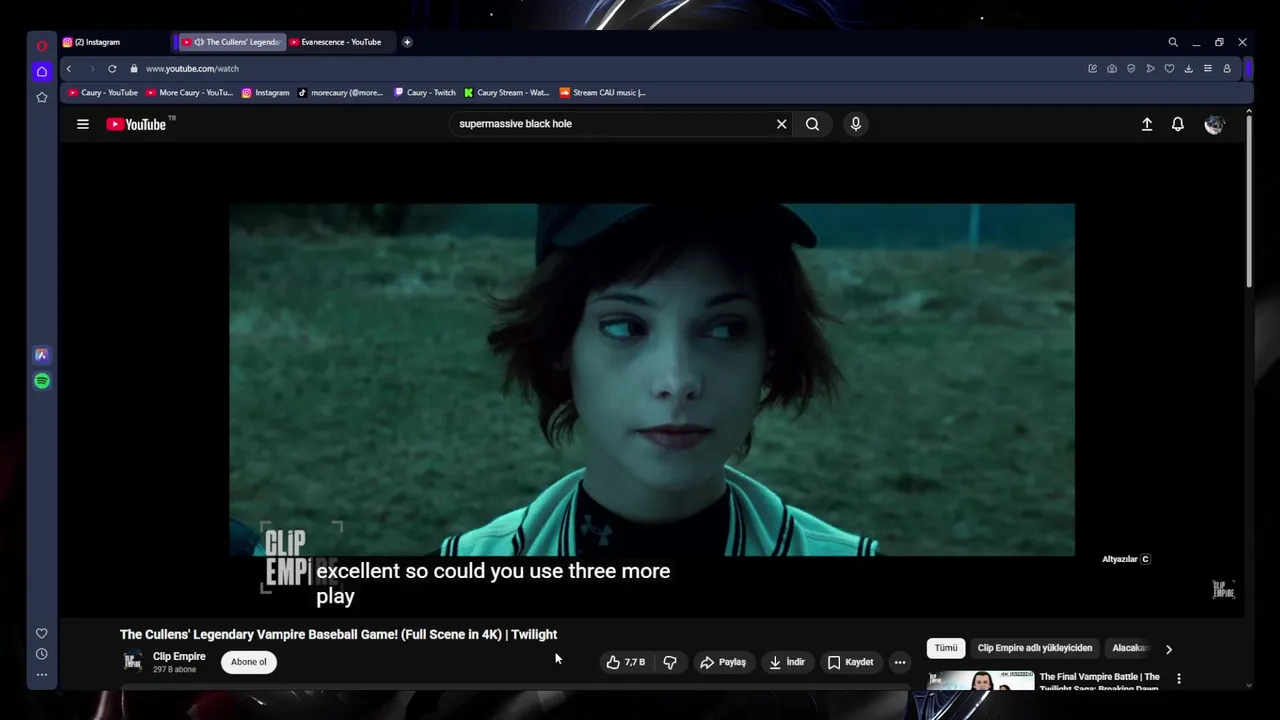Open the Spotify sidebar player
Image resolution: width=1280 pixels, height=720 pixels.
41,381
